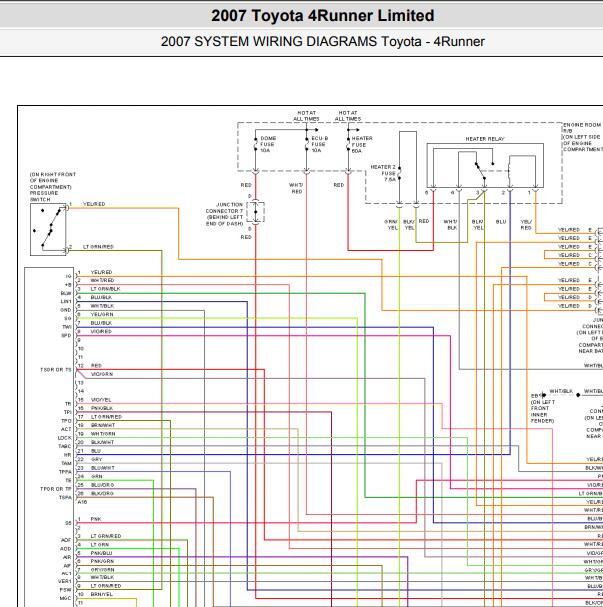Viewport: 603px width, 607px height.
Task: Click the 'HEATER 2 FUSE 7.5A' label
Action: (383, 173)
